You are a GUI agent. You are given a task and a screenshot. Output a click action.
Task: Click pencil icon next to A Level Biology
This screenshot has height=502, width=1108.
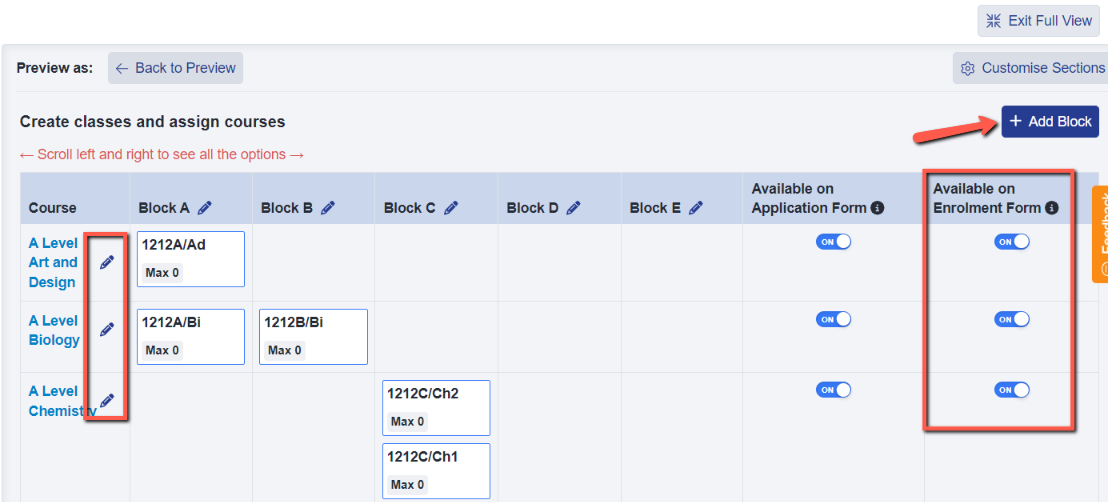pyautogui.click(x=107, y=329)
